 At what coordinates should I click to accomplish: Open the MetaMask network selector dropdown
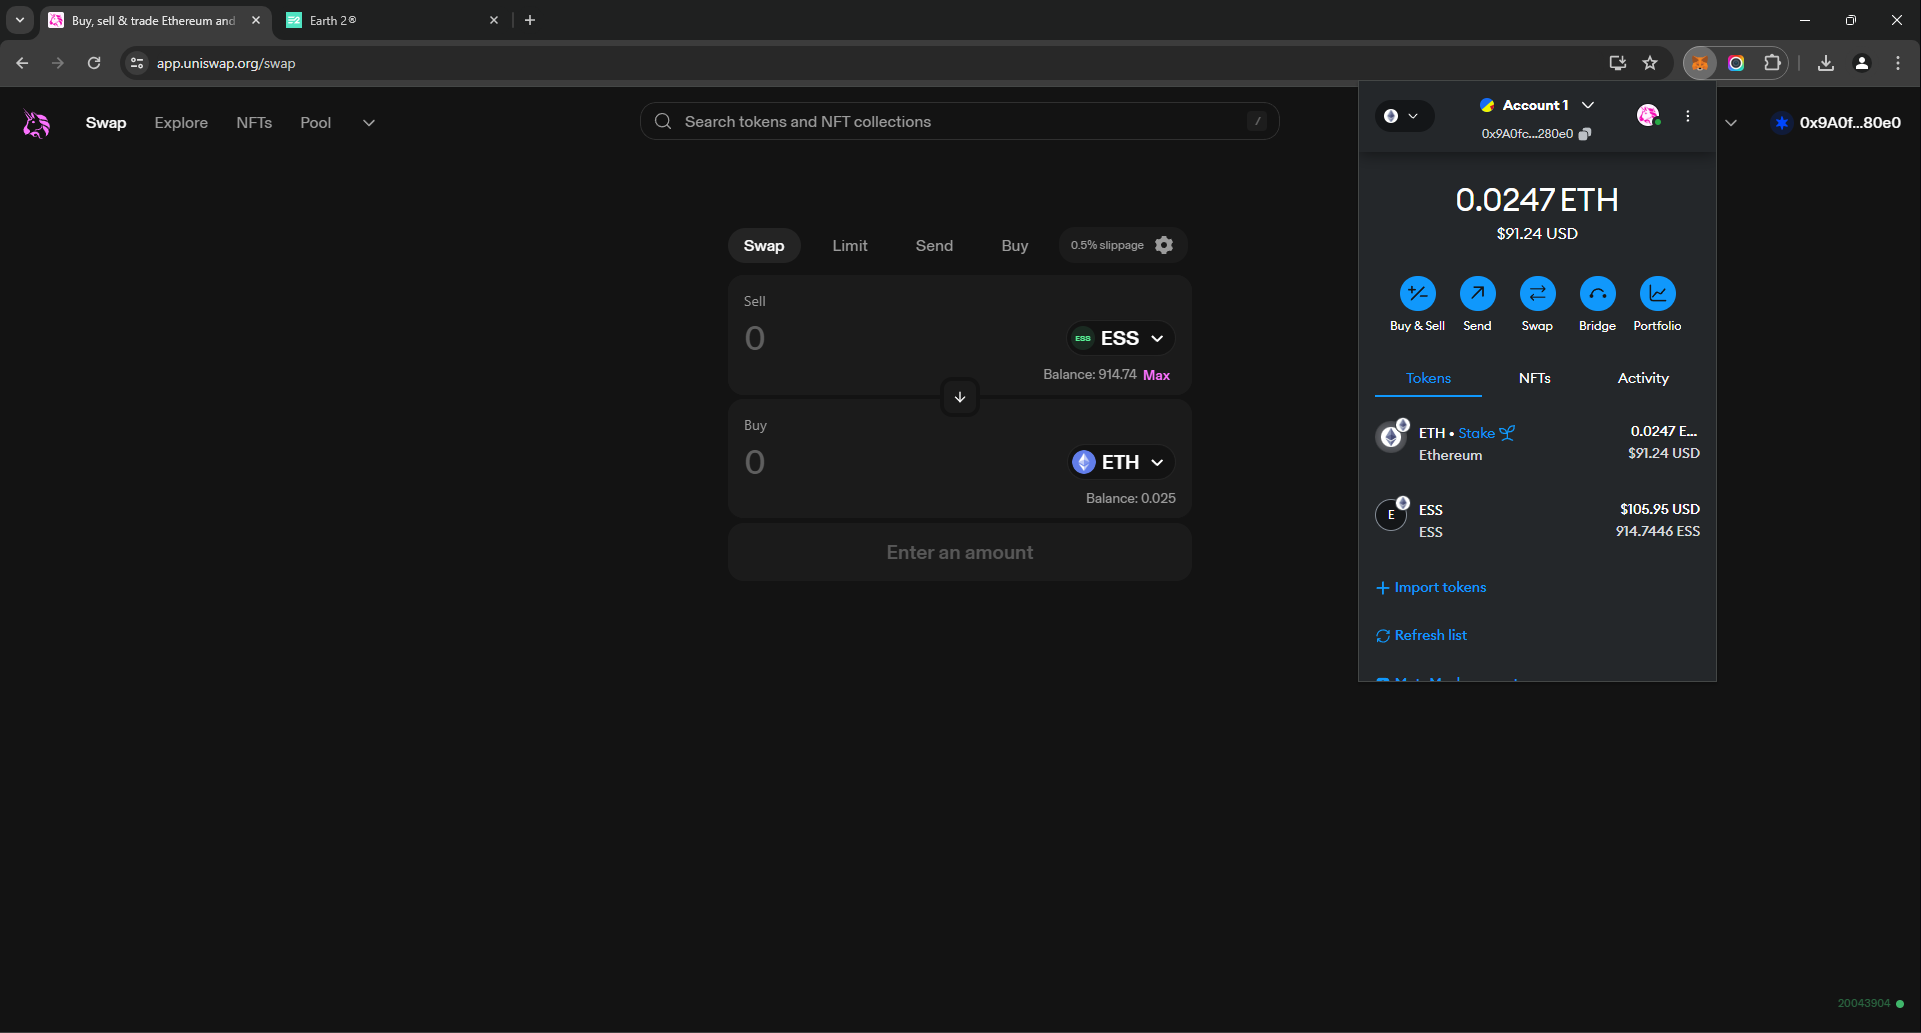tap(1401, 116)
